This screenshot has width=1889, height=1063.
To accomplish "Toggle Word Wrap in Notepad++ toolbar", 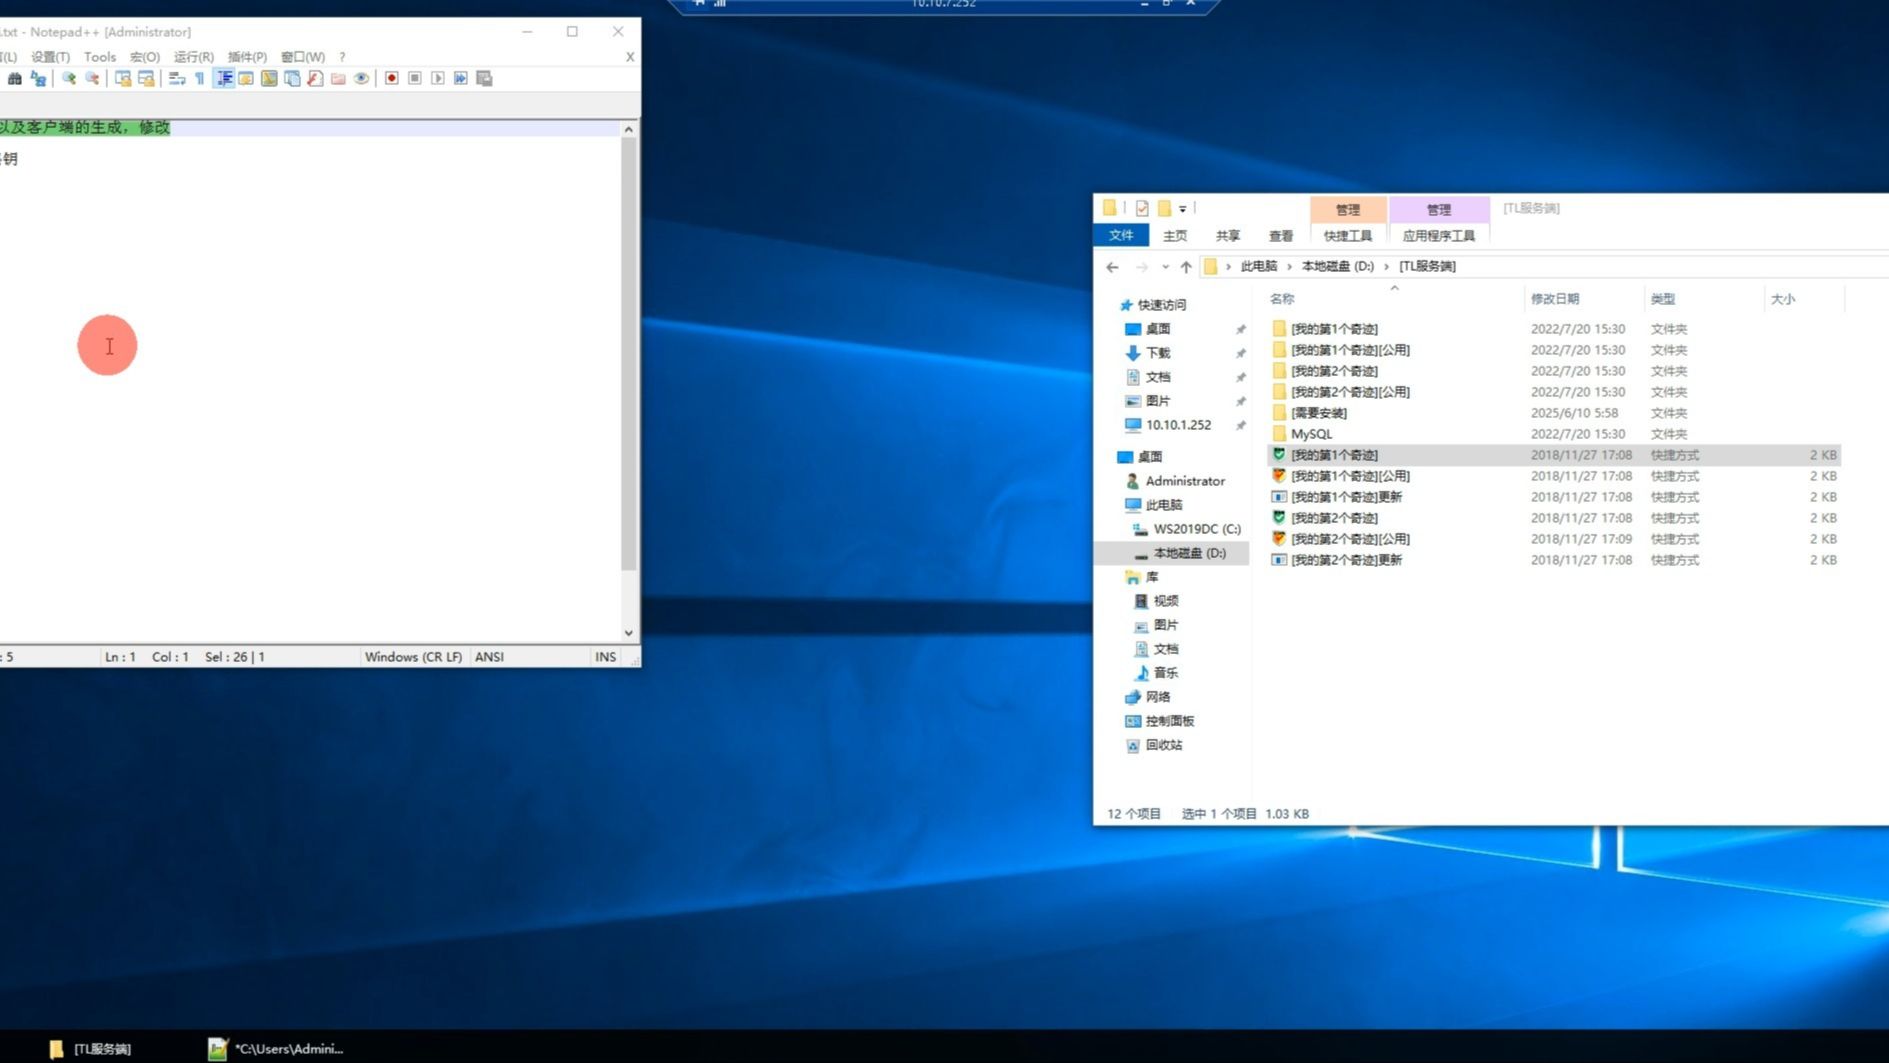I will (177, 78).
